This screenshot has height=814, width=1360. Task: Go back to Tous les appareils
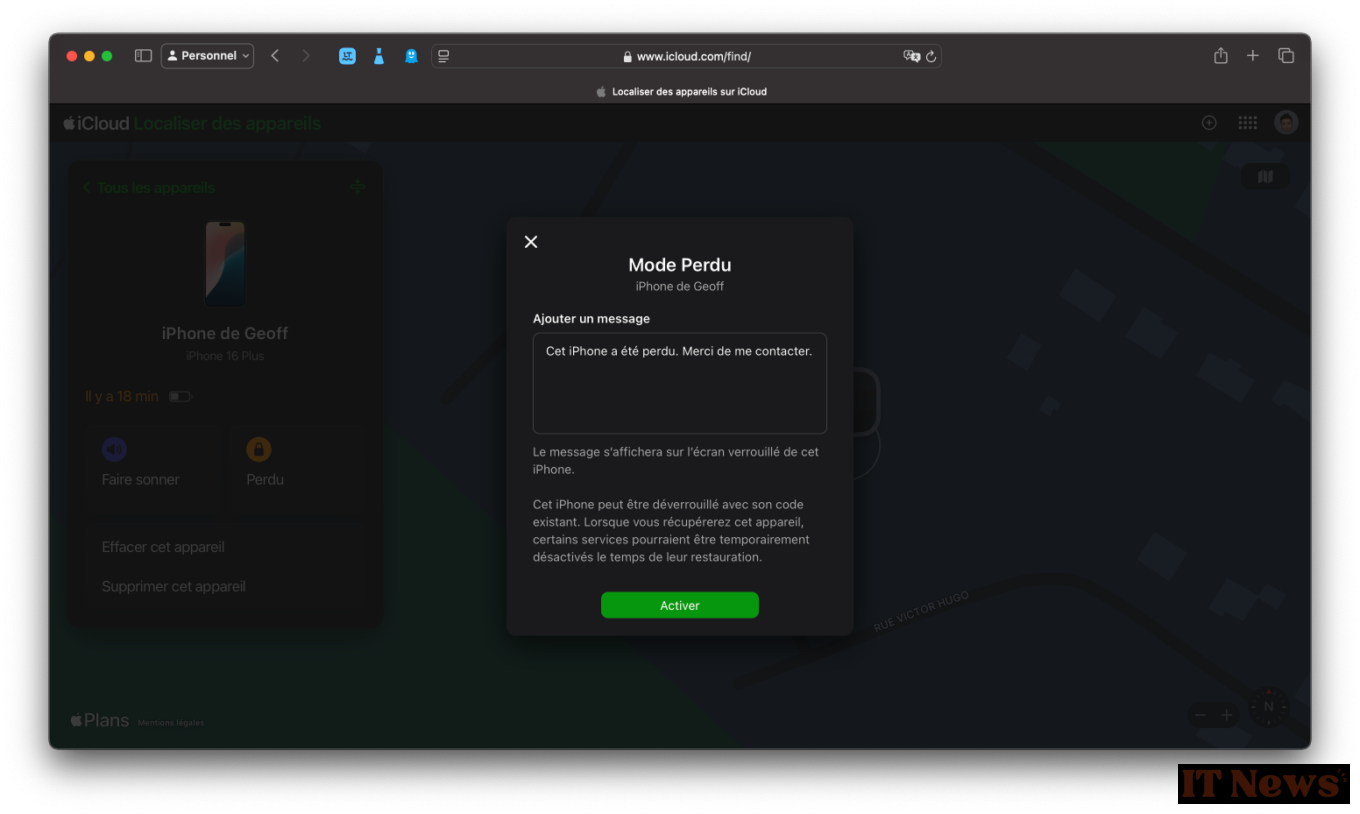[x=149, y=187]
